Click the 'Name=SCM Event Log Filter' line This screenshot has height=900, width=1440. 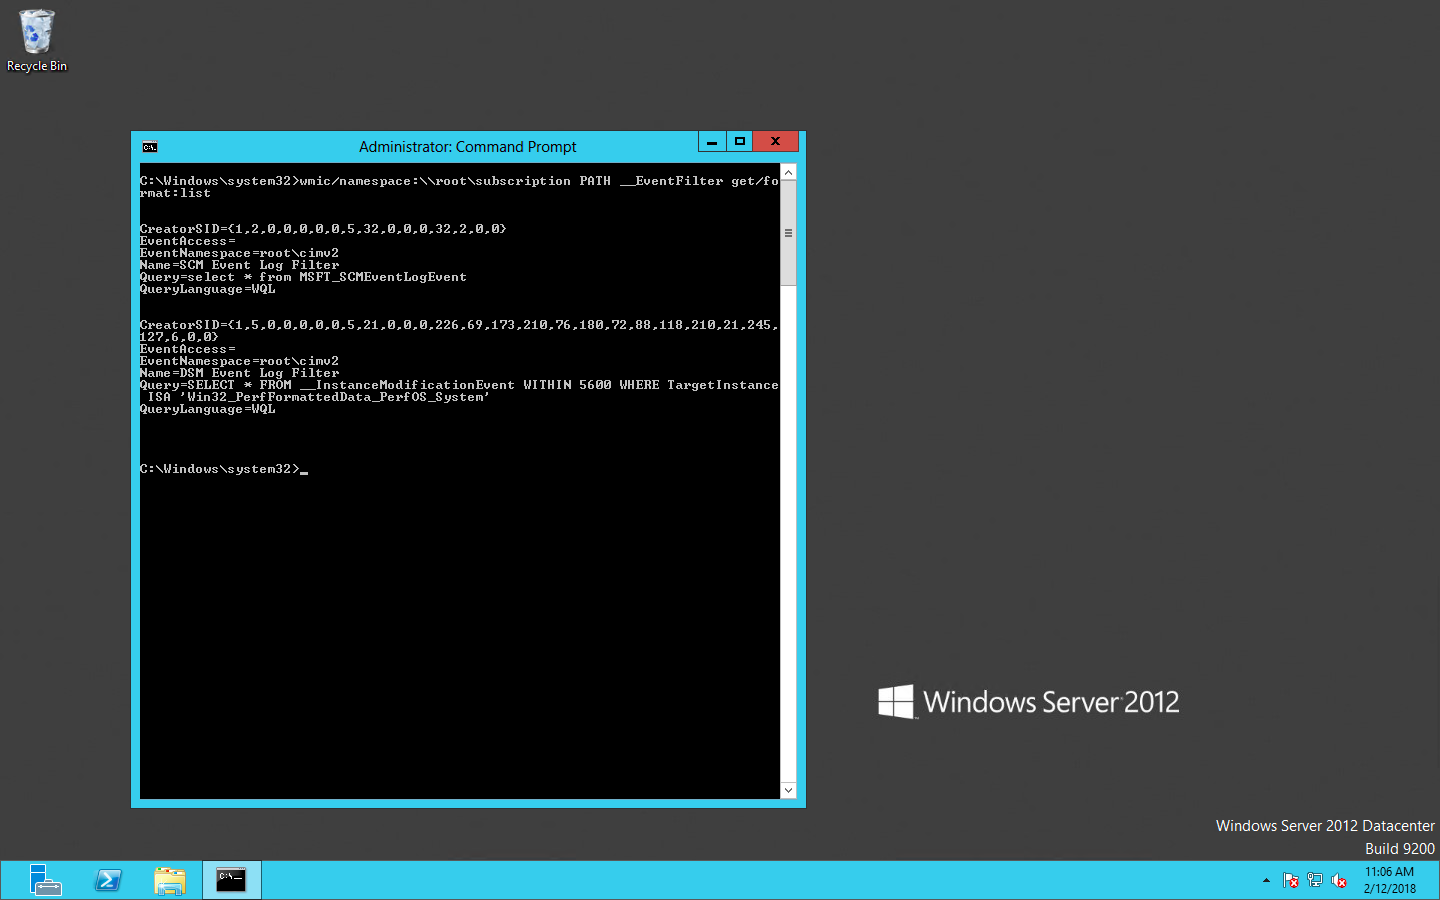[240, 265]
